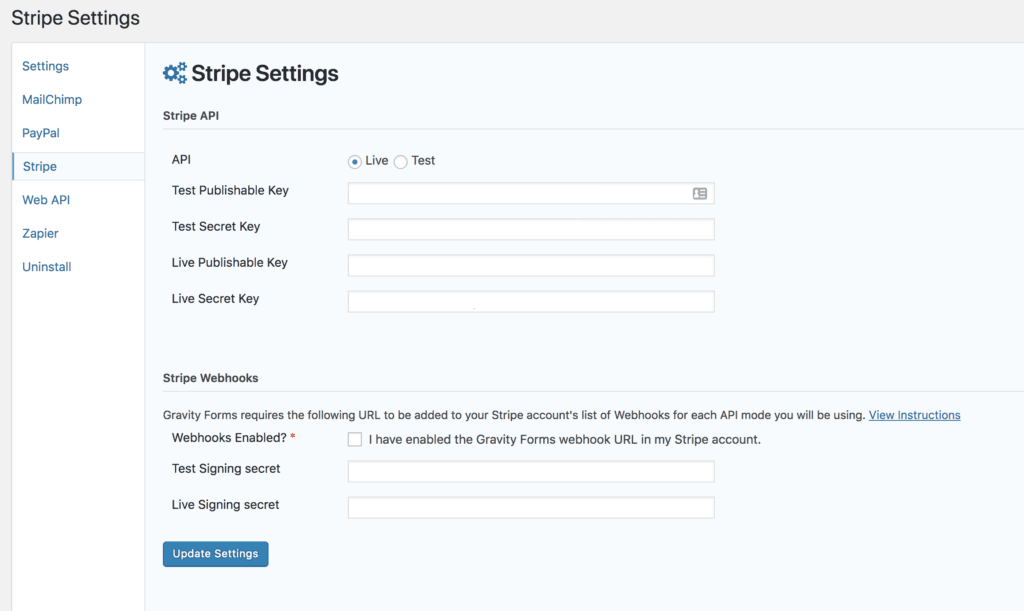Viewport: 1024px width, 611px height.
Task: Click the 'Stripe API' section heading
Action: [x=191, y=116]
